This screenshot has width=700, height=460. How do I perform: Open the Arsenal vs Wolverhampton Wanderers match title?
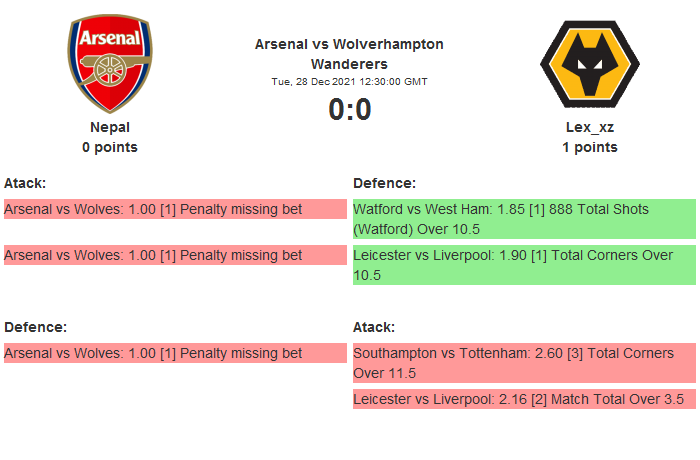[x=349, y=54]
